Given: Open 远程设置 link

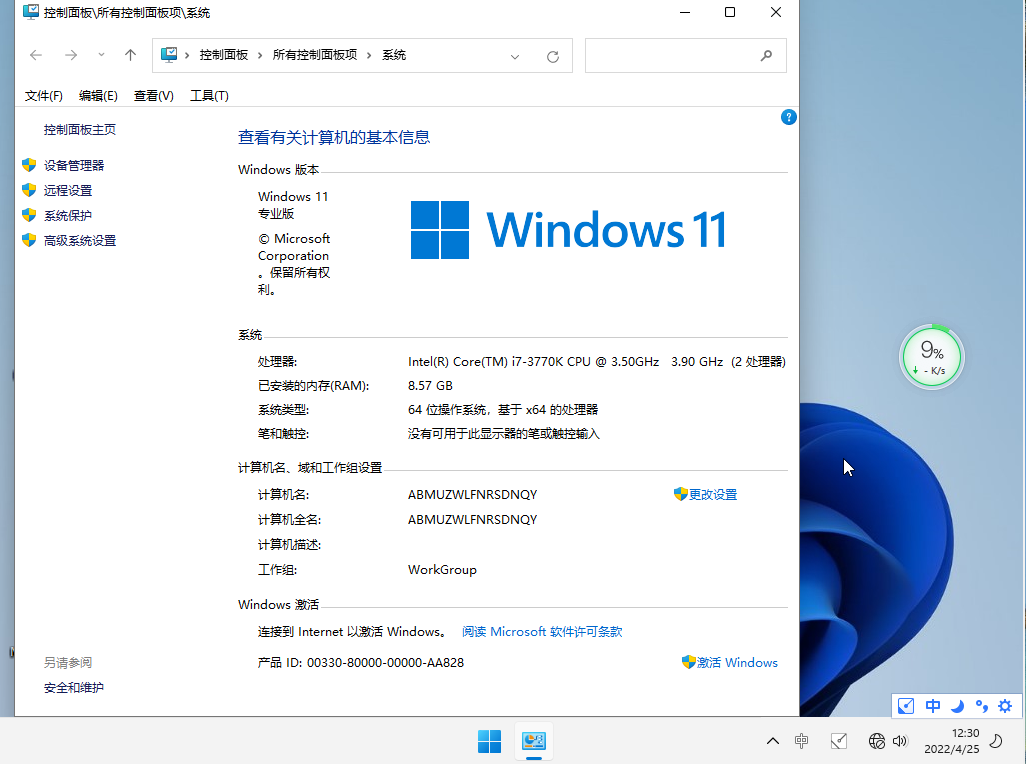Looking at the screenshot, I should click(x=68, y=190).
